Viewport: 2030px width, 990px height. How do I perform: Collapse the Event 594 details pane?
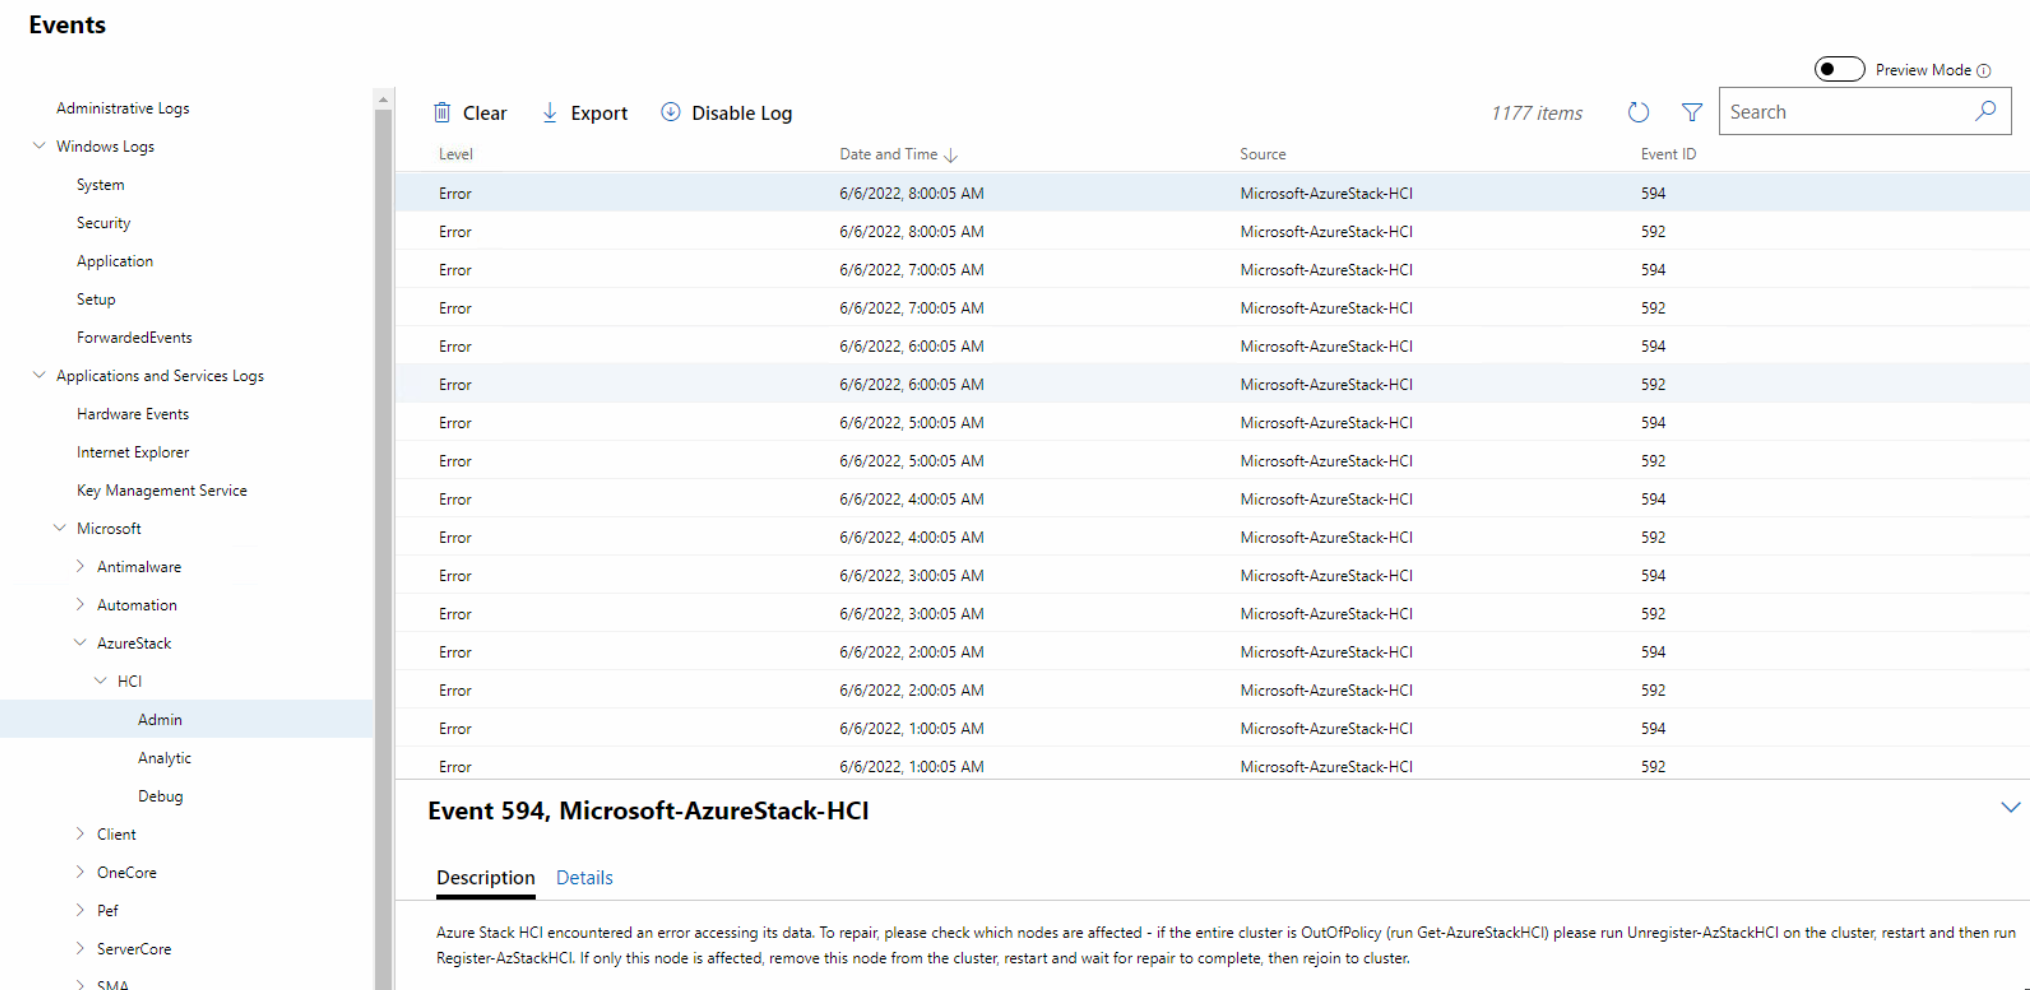[2011, 806]
